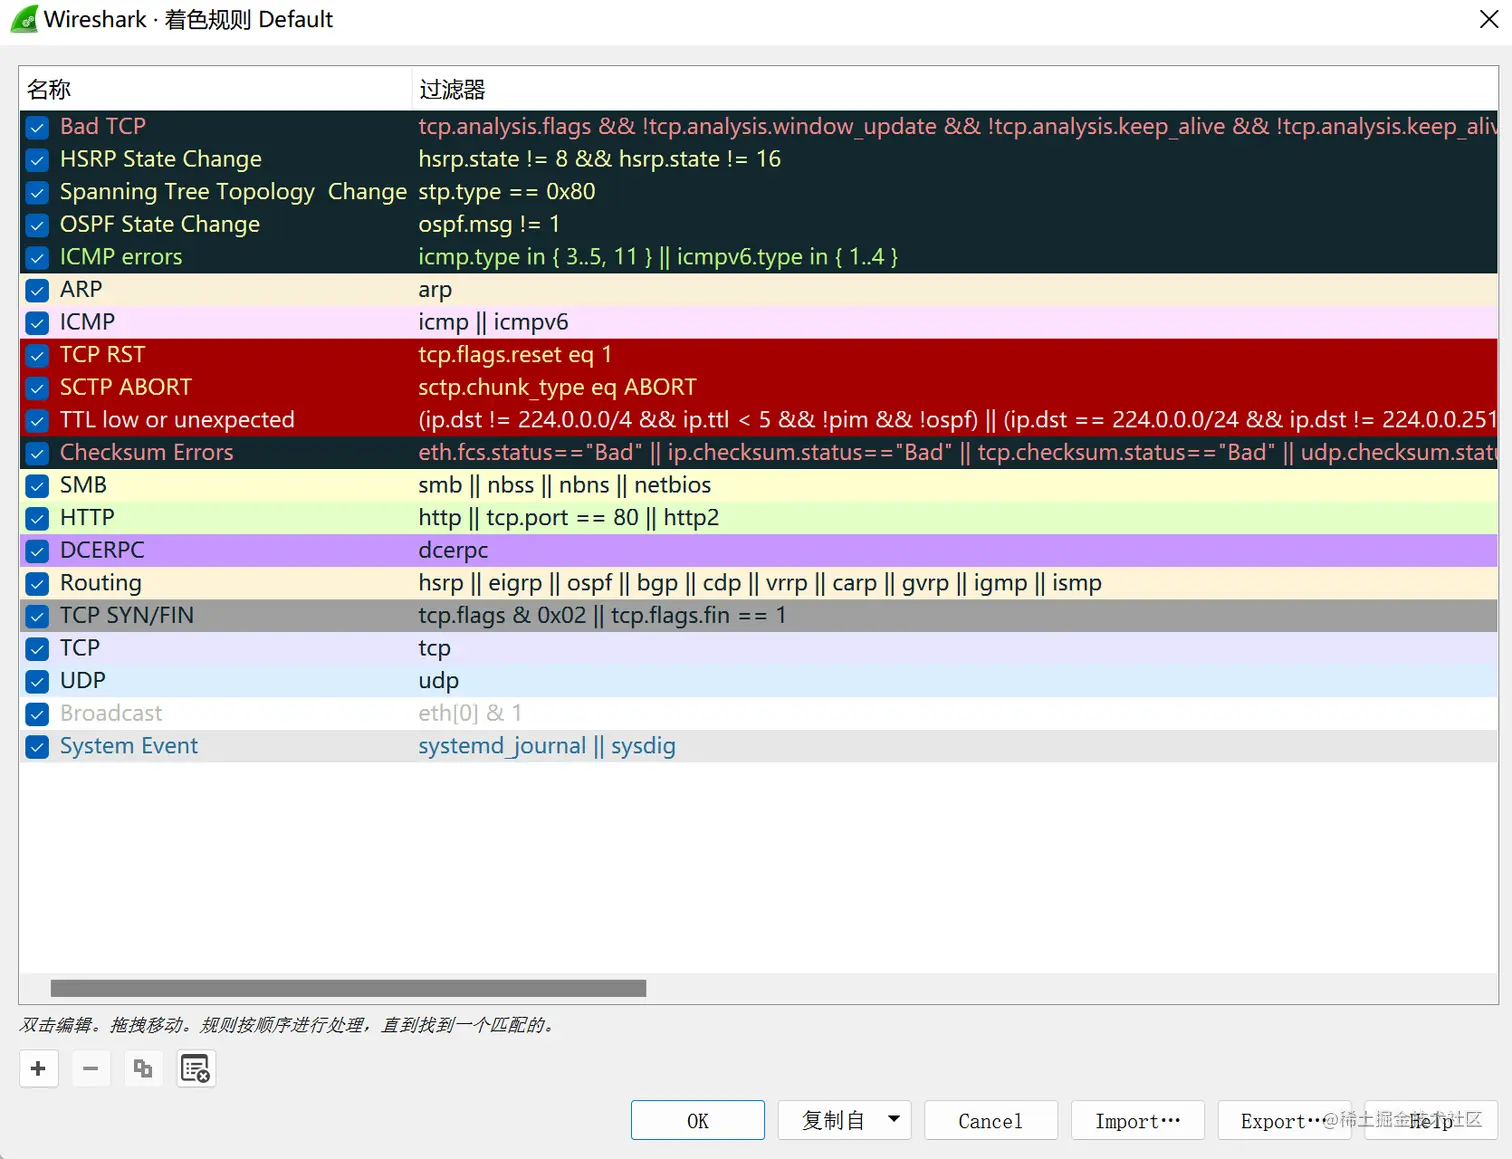Click the filter 'http || tcp.port == 80 || http2'
The height and width of the screenshot is (1159, 1512).
click(569, 517)
